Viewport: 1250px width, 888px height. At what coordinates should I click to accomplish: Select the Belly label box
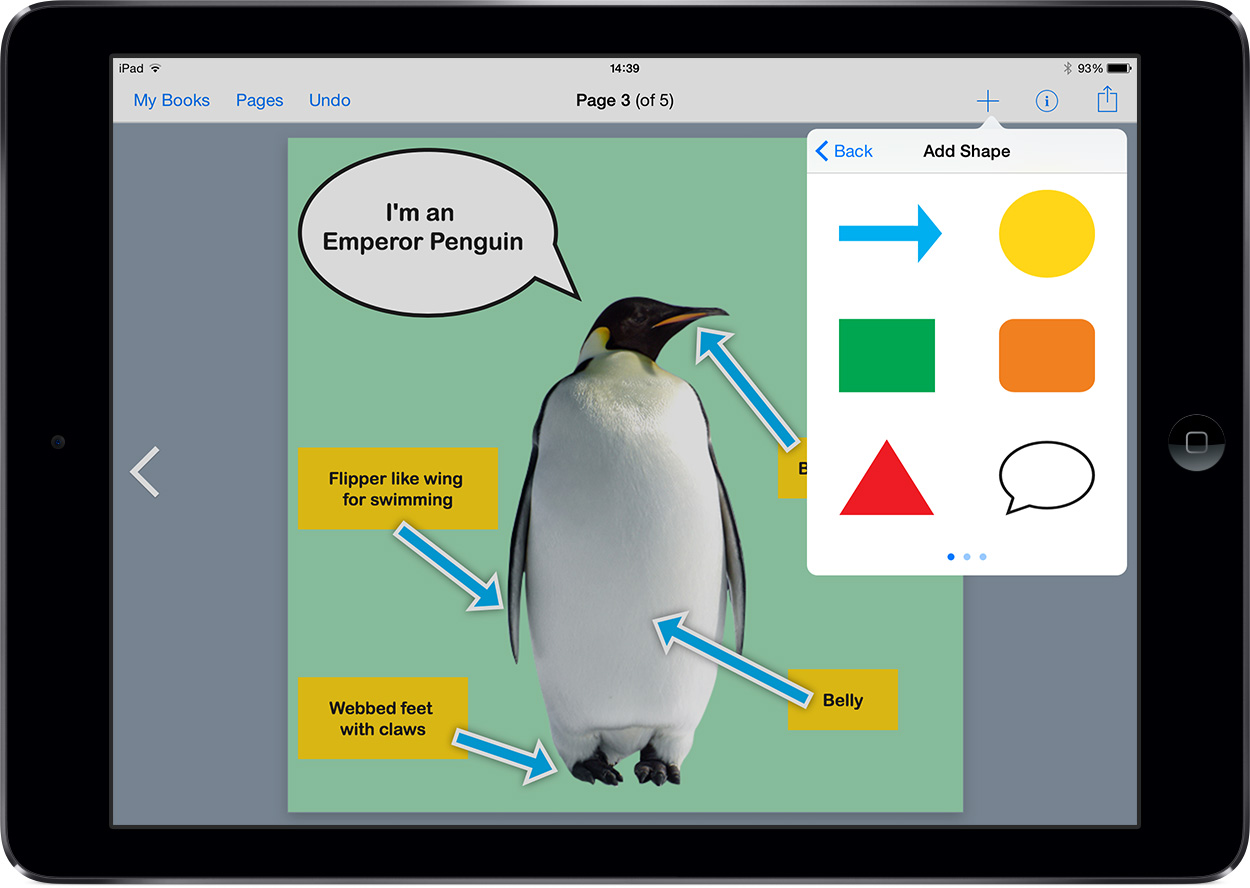(843, 700)
